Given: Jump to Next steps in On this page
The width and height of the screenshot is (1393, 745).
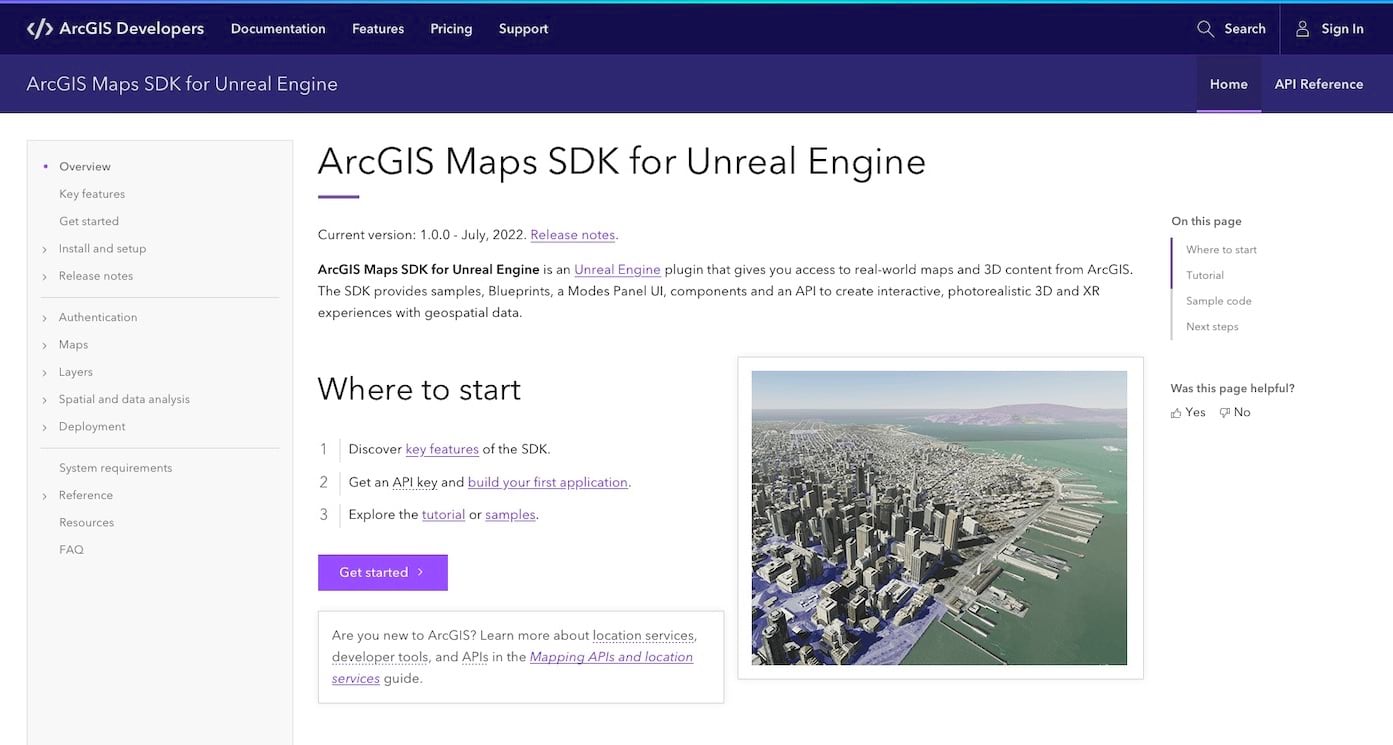Looking at the screenshot, I should 1212,327.
